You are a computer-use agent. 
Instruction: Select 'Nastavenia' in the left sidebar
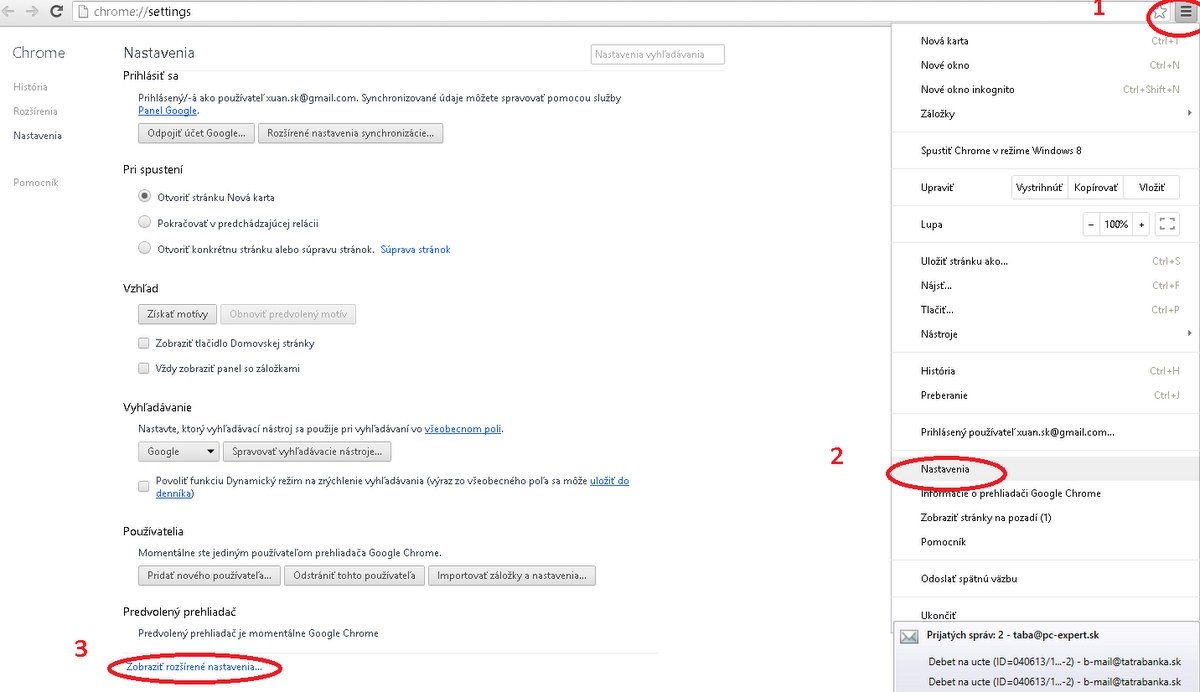click(37, 135)
